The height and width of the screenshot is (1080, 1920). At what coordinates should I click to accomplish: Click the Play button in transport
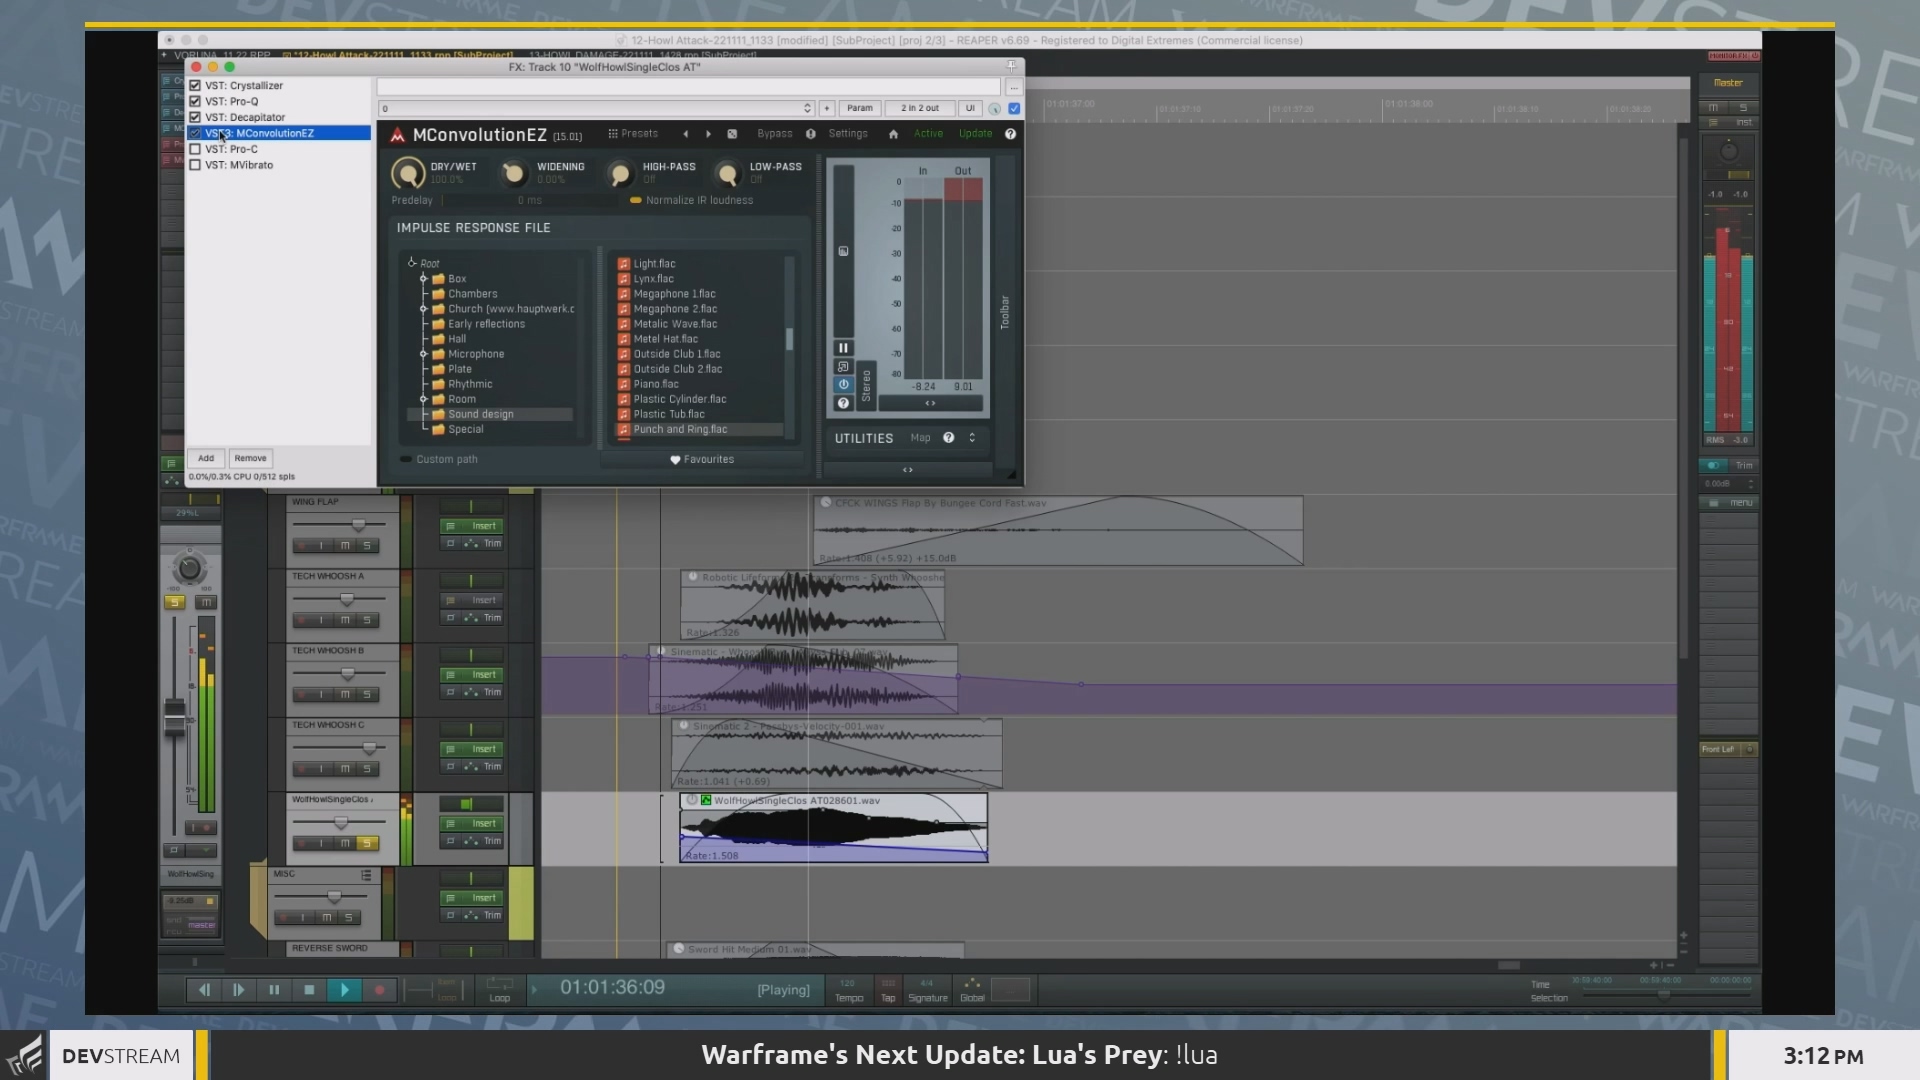tap(344, 990)
